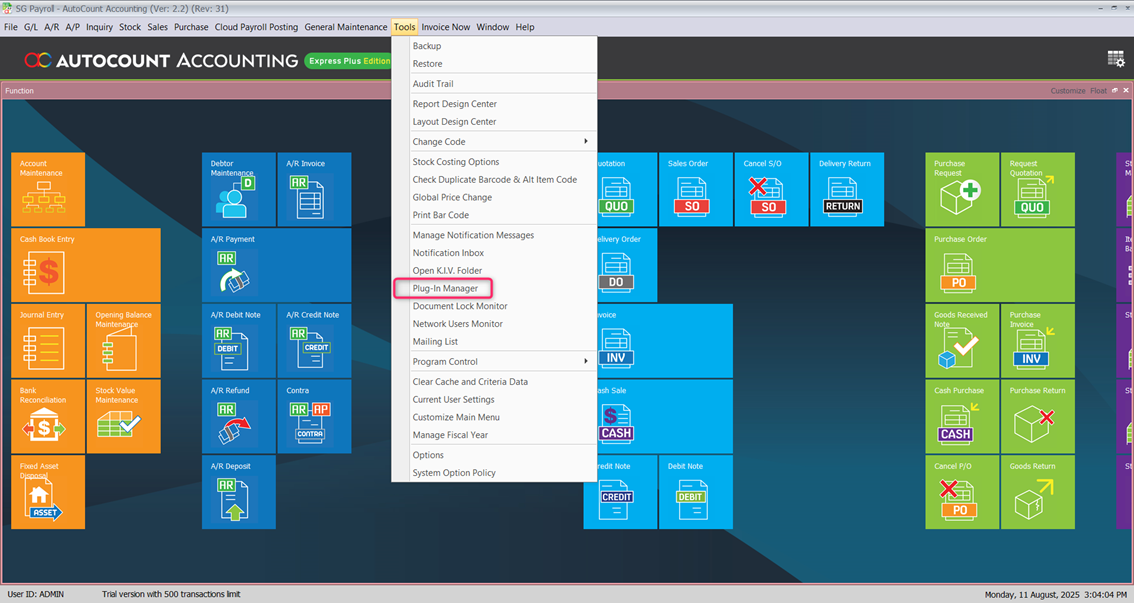This screenshot has width=1134, height=603.
Task: Open the Purchase Request tile
Action: (x=962, y=189)
